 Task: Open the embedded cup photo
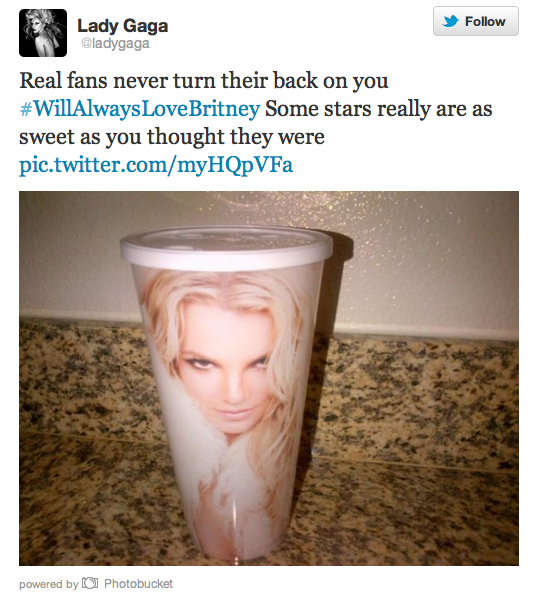269,378
